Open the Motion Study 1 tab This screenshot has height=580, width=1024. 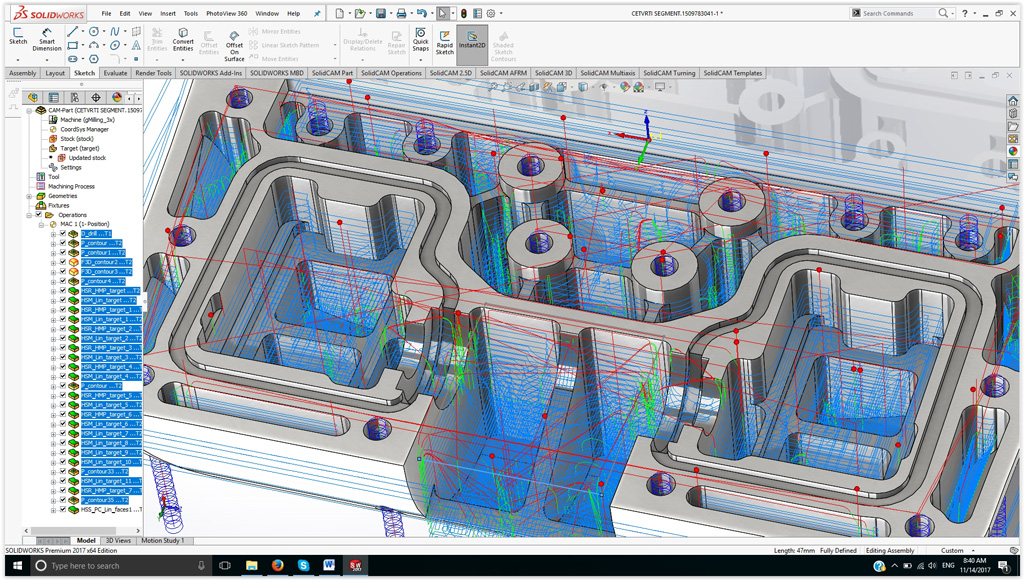(163, 540)
